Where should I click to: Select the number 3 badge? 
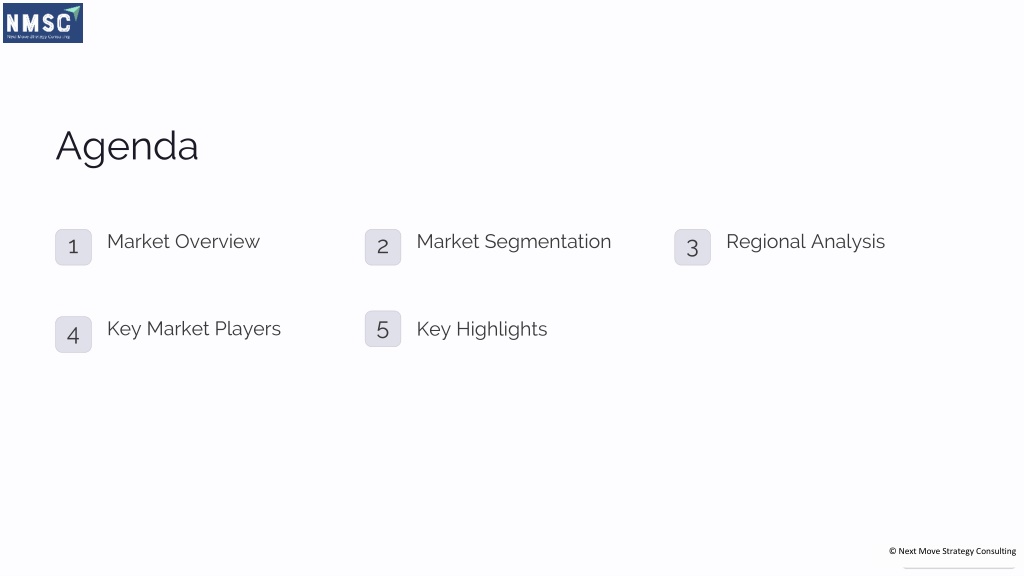[x=692, y=247]
